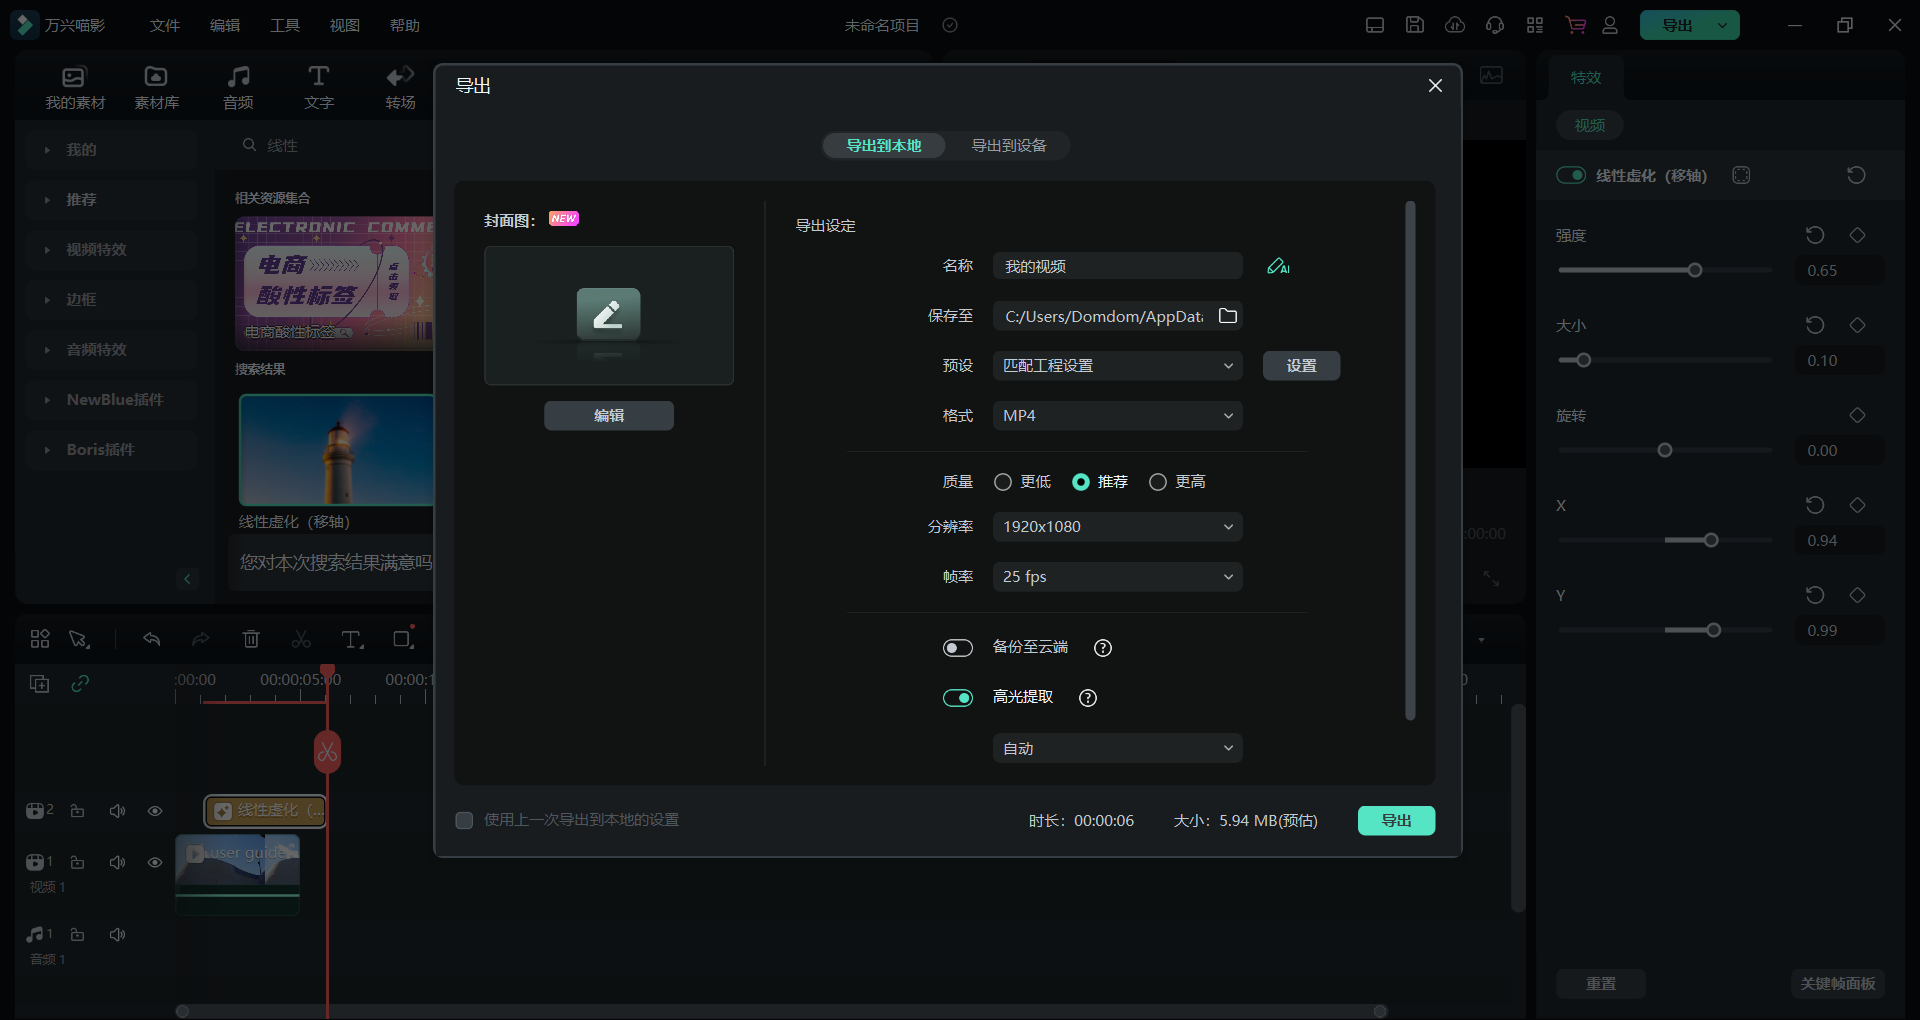Click the folder icon to browse save location

click(1228, 316)
